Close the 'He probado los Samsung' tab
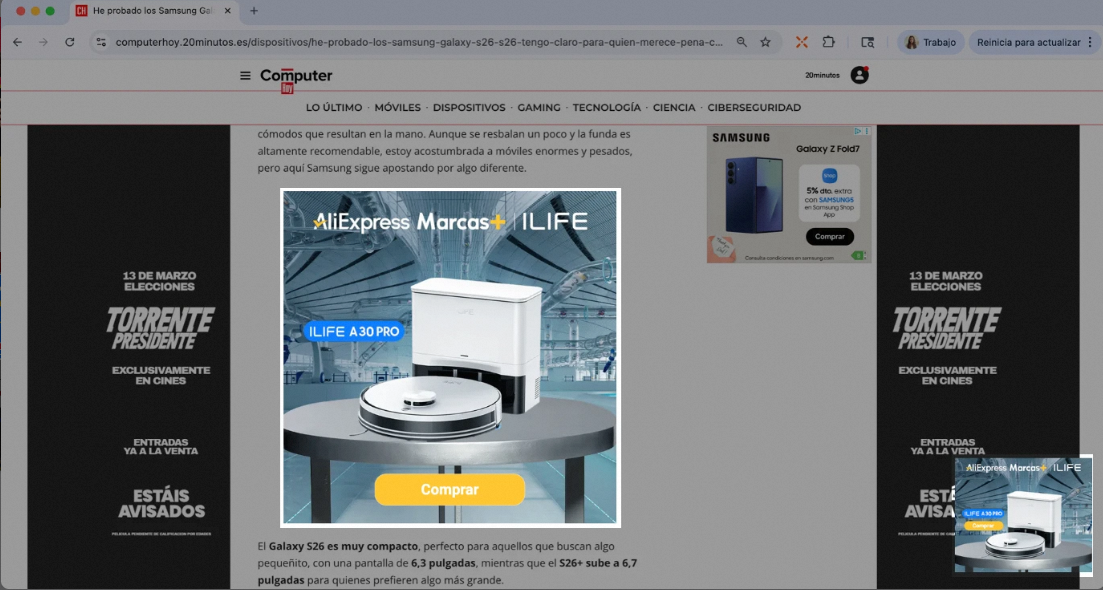The width and height of the screenshot is (1103, 590). point(227,11)
